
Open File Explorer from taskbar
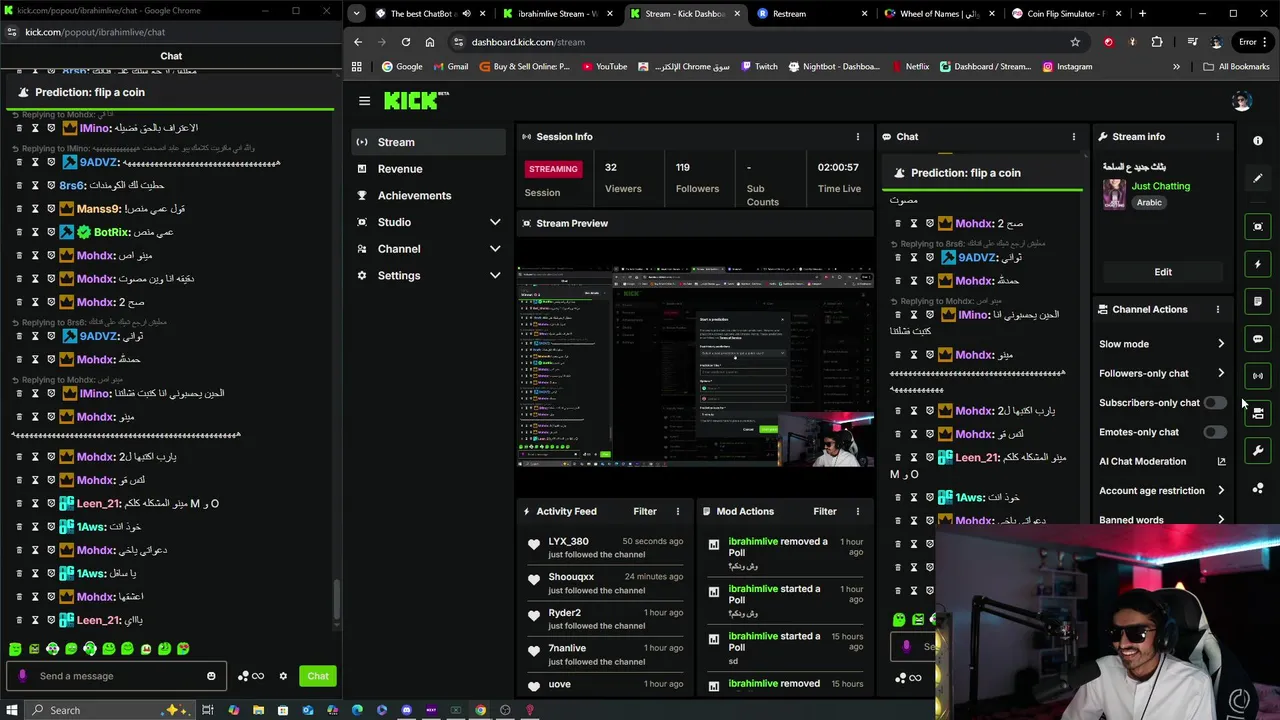(x=258, y=710)
